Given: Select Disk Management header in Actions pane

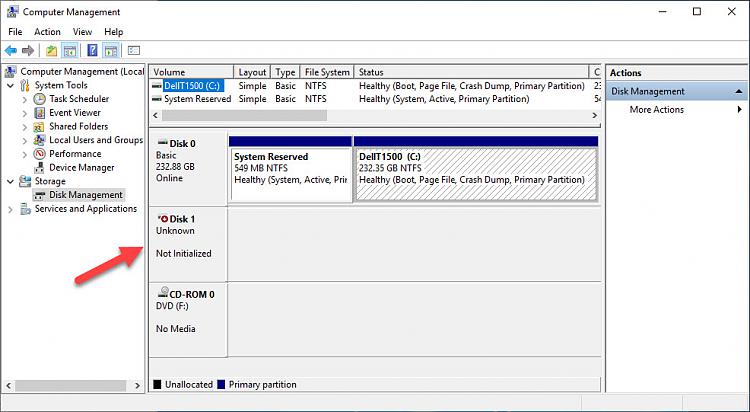Looking at the screenshot, I should (x=676, y=91).
